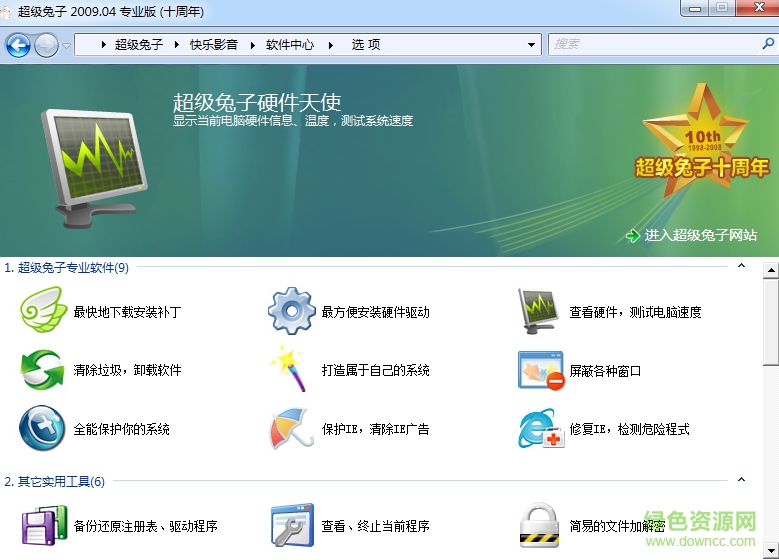Collapse the 超级兔子专业软件 section chevron

pyautogui.click(x=741, y=266)
